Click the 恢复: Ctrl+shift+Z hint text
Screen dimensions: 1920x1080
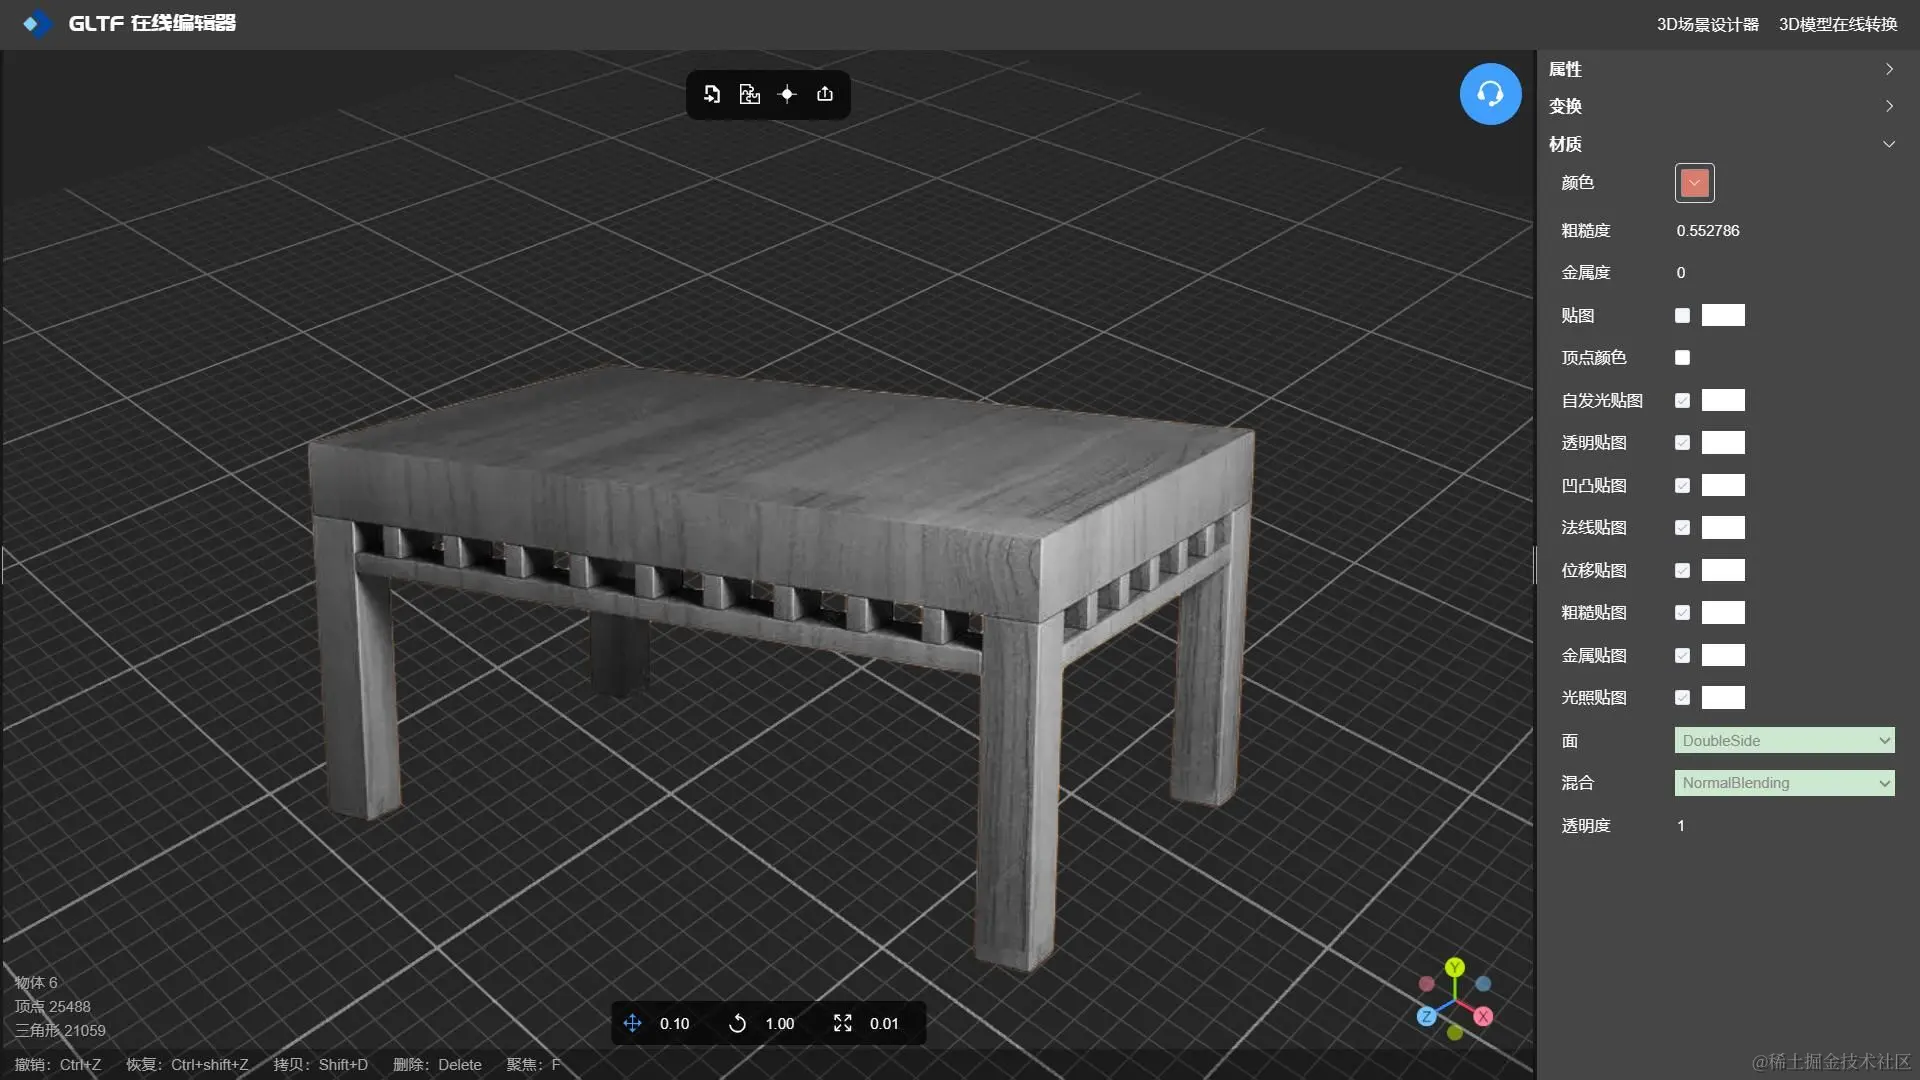[187, 1064]
